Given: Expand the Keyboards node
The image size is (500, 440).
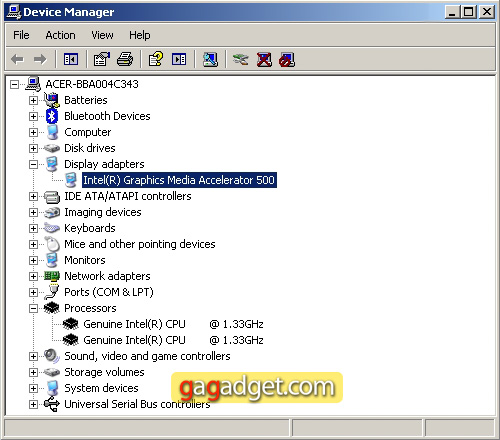Looking at the screenshot, I should point(33,228).
